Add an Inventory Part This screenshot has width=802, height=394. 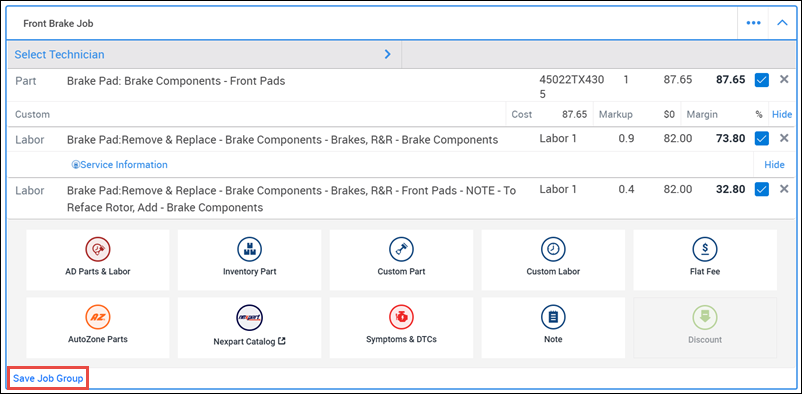pyautogui.click(x=250, y=260)
